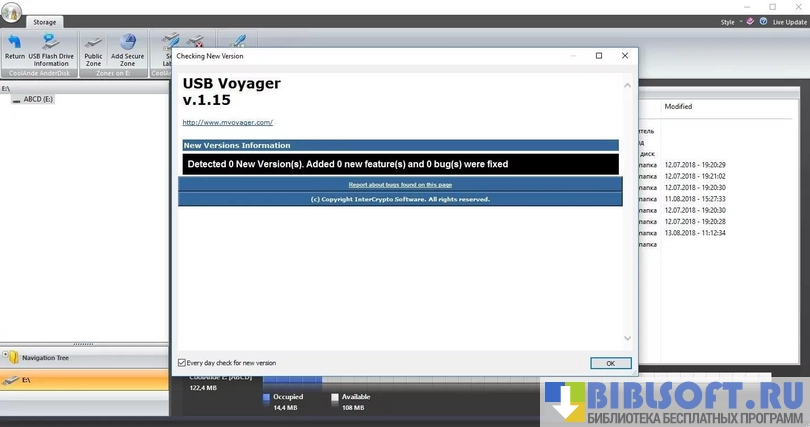The image size is (810, 427).
Task: Toggle Every day check for new version
Action: [181, 363]
